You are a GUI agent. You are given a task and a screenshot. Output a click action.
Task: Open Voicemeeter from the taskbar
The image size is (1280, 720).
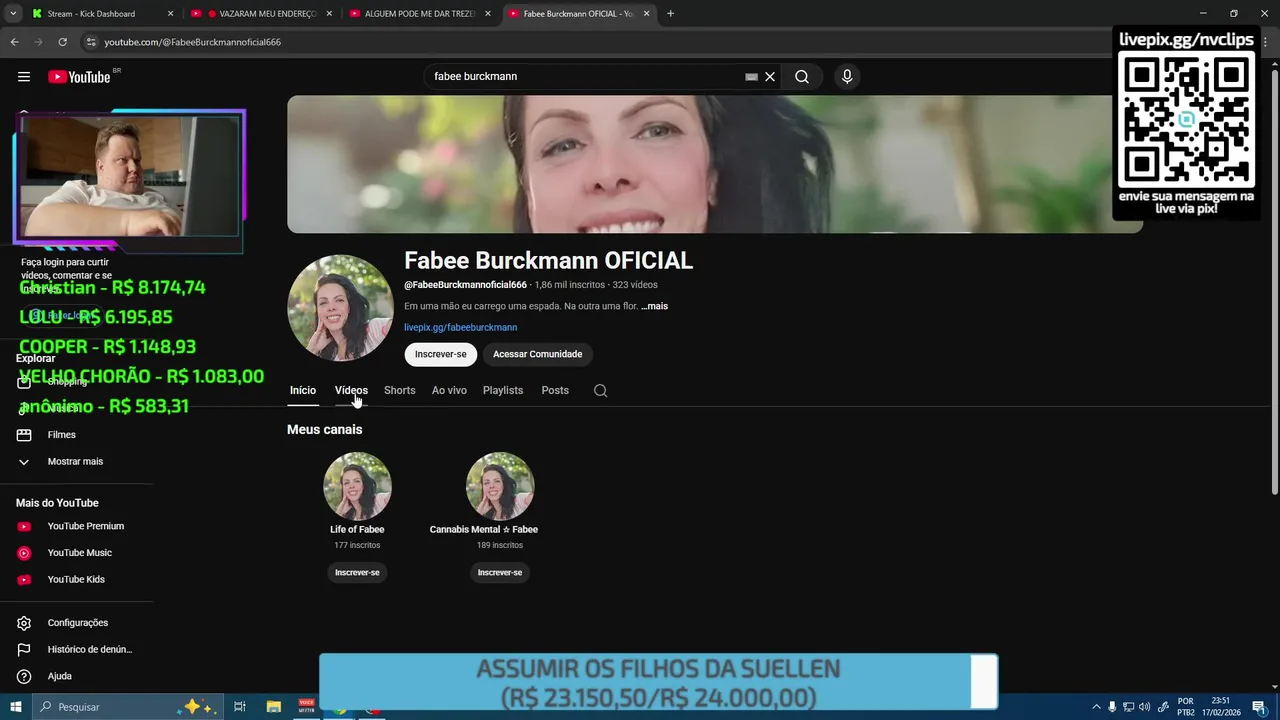(307, 706)
